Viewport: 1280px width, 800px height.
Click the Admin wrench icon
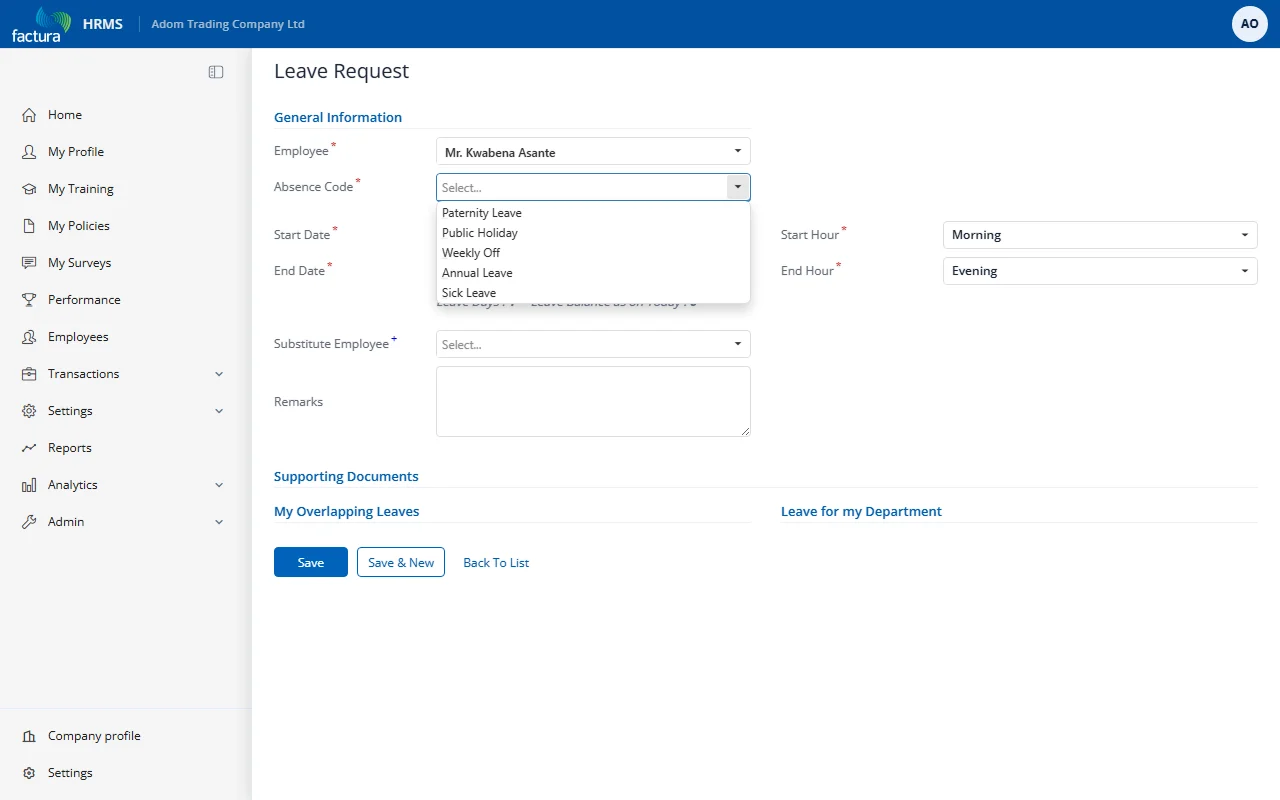(x=29, y=522)
